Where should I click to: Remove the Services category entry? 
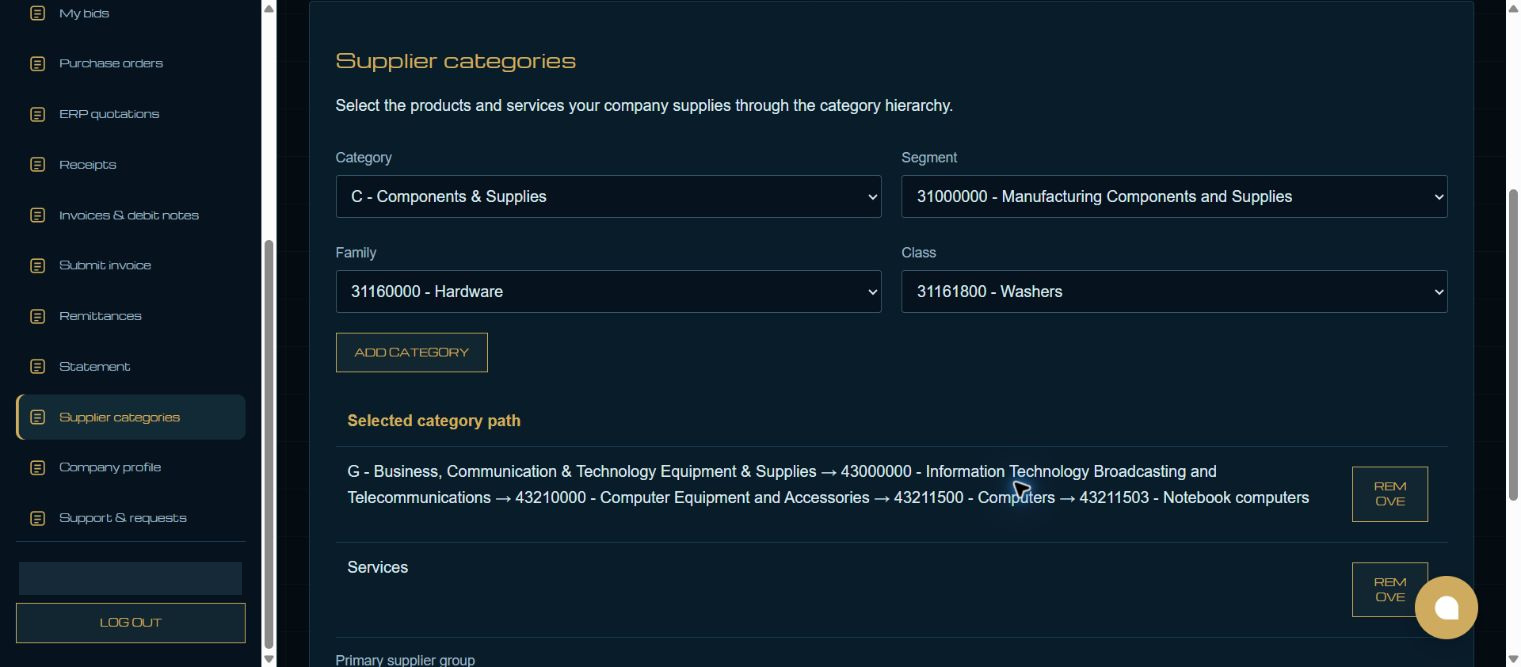click(1389, 589)
